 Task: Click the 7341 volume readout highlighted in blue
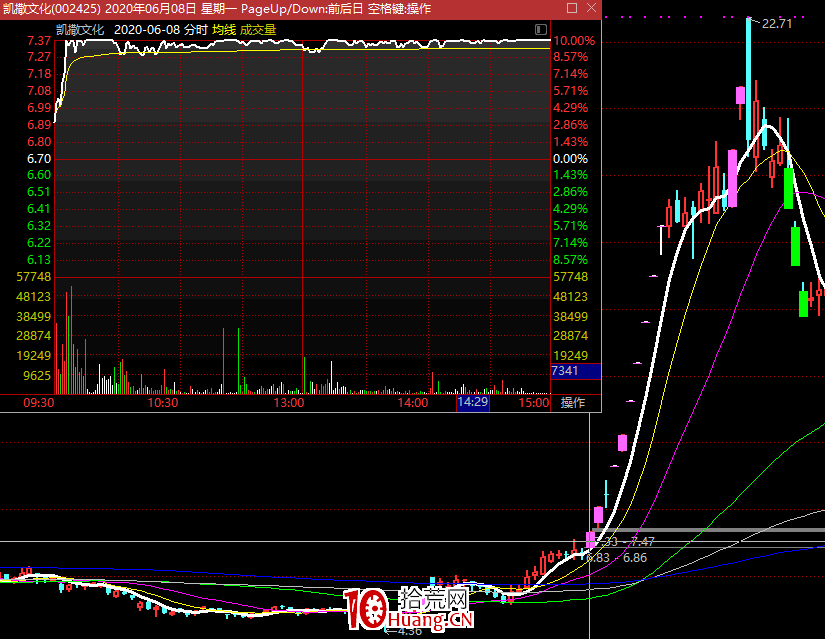click(566, 371)
